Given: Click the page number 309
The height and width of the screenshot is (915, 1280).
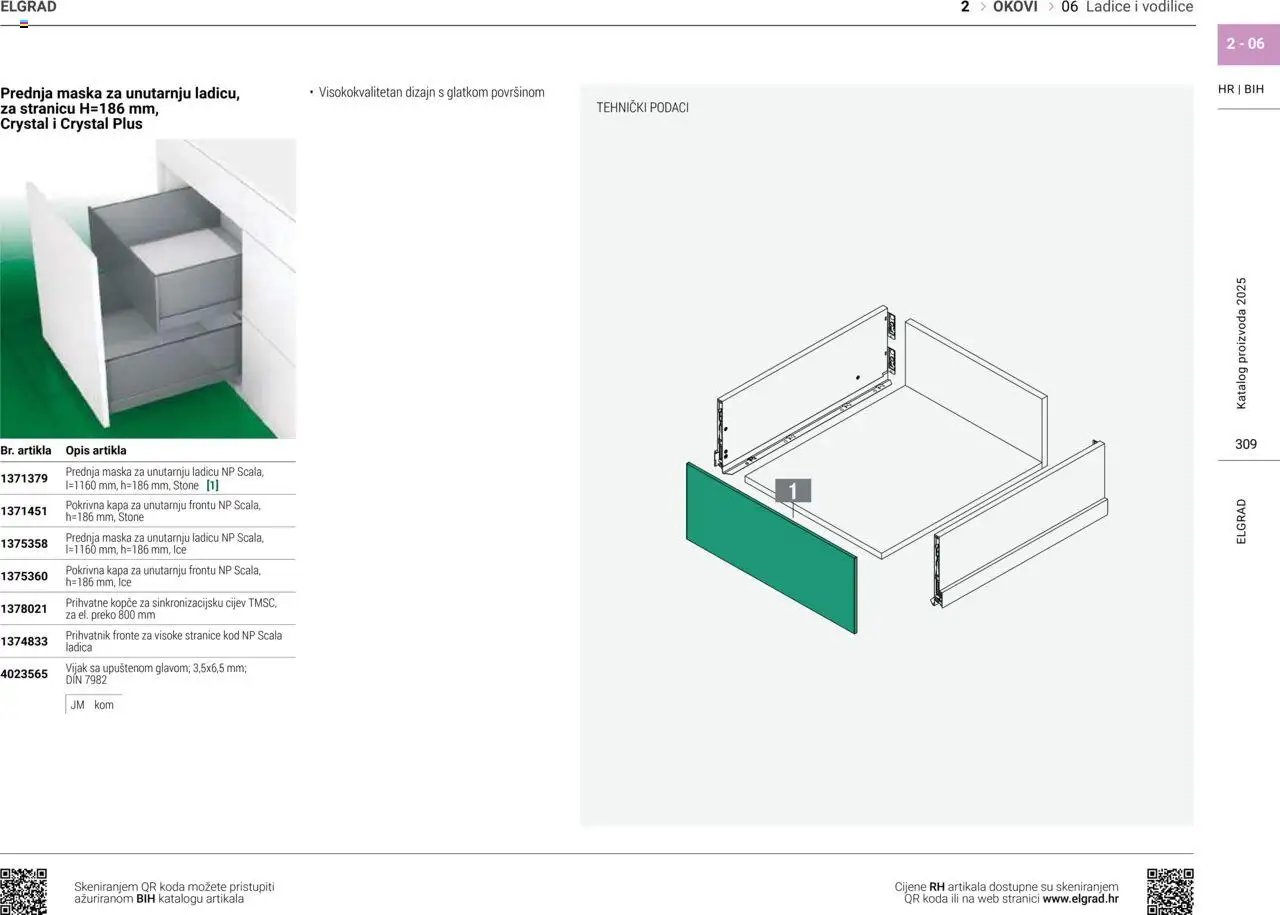Looking at the screenshot, I should pyautogui.click(x=1245, y=444).
